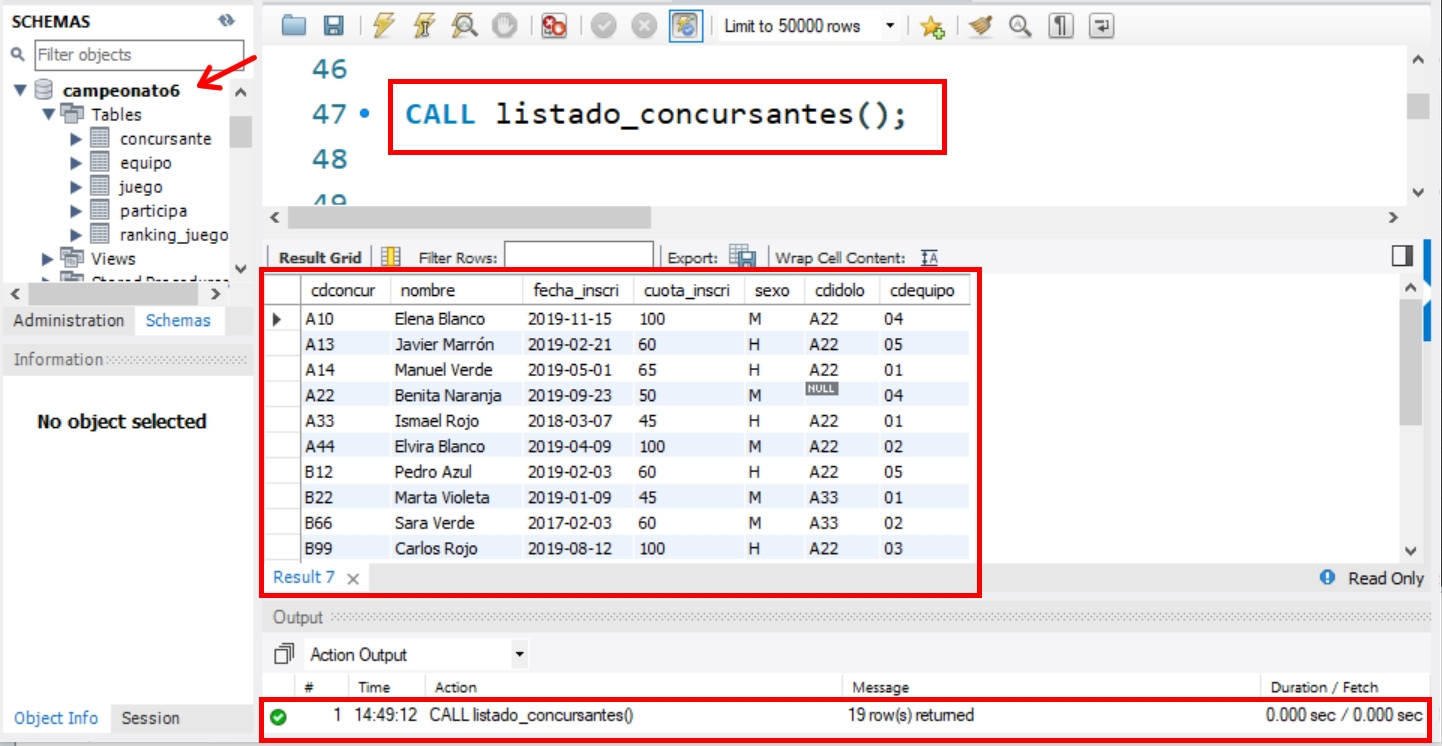The width and height of the screenshot is (1442, 746).
Task: Execute the whole script with lightning icon
Action: coord(383,27)
